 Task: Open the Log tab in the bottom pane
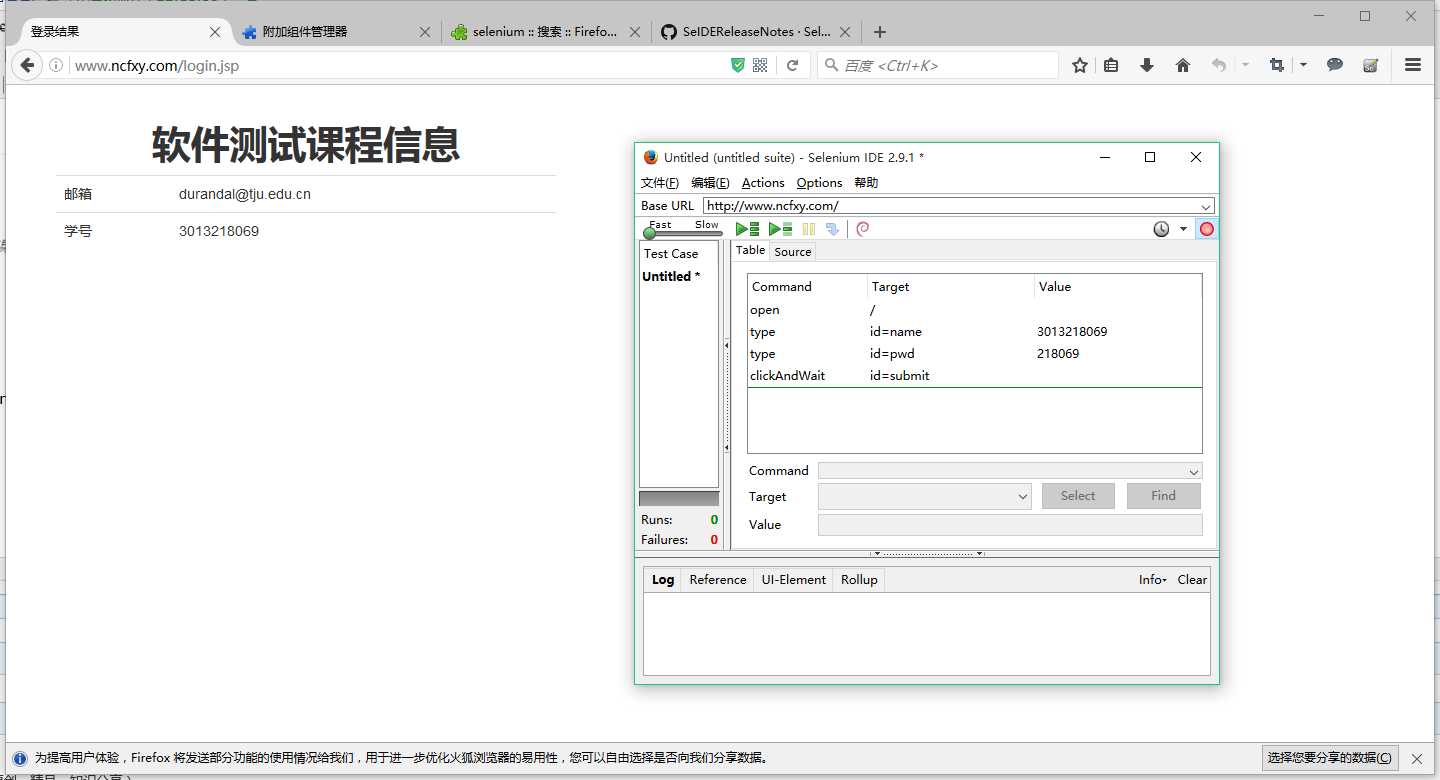[663, 580]
